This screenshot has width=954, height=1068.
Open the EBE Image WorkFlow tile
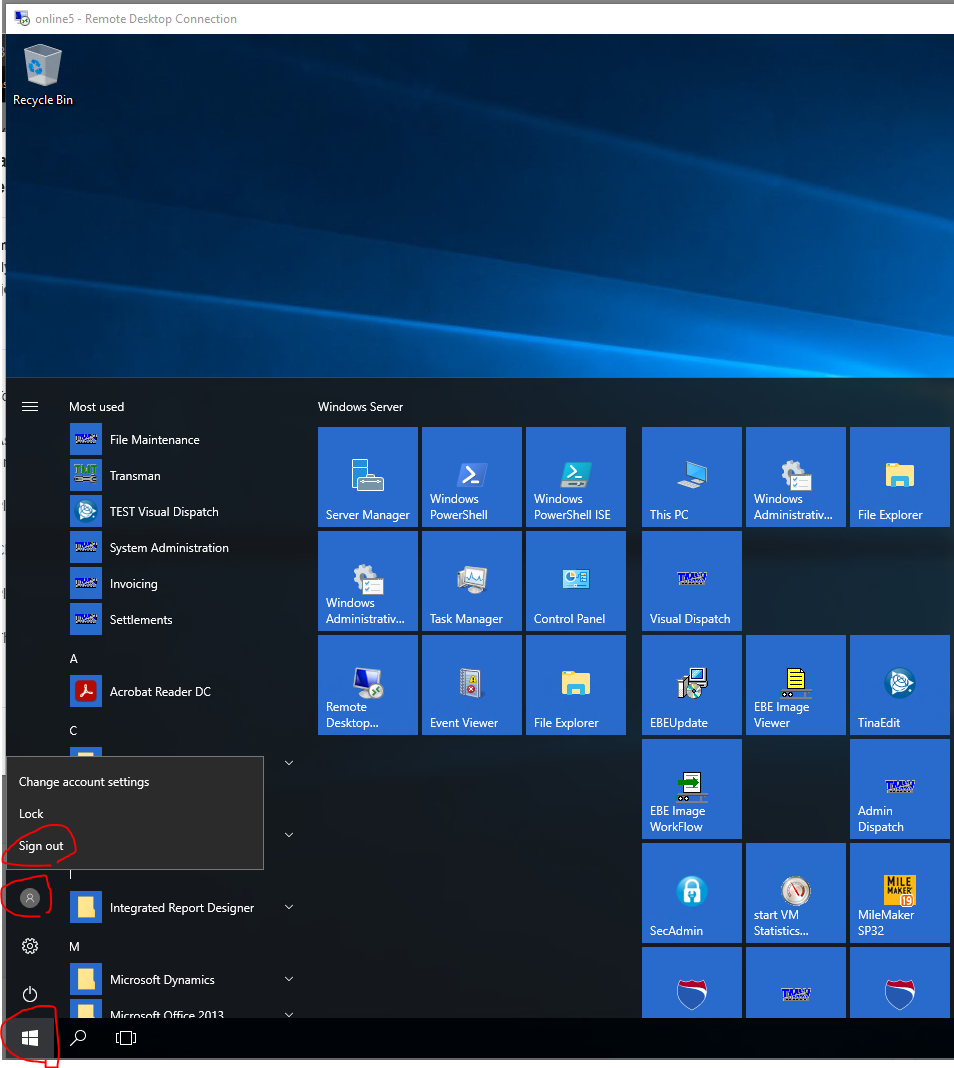click(x=692, y=789)
